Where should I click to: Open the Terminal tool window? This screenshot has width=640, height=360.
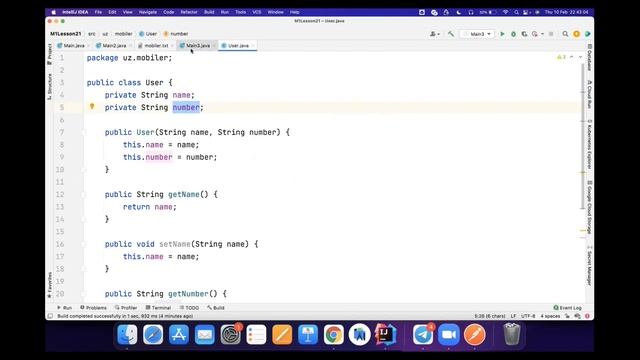(158, 308)
